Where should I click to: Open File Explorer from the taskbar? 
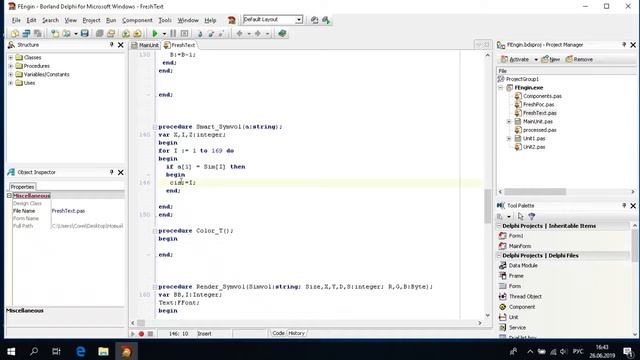(x=103, y=351)
